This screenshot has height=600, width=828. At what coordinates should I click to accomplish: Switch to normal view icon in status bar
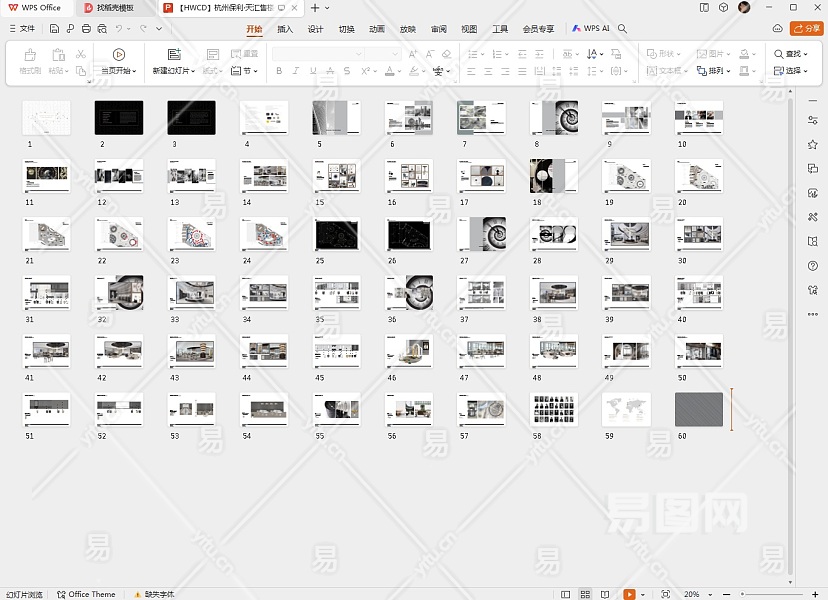tap(566, 594)
